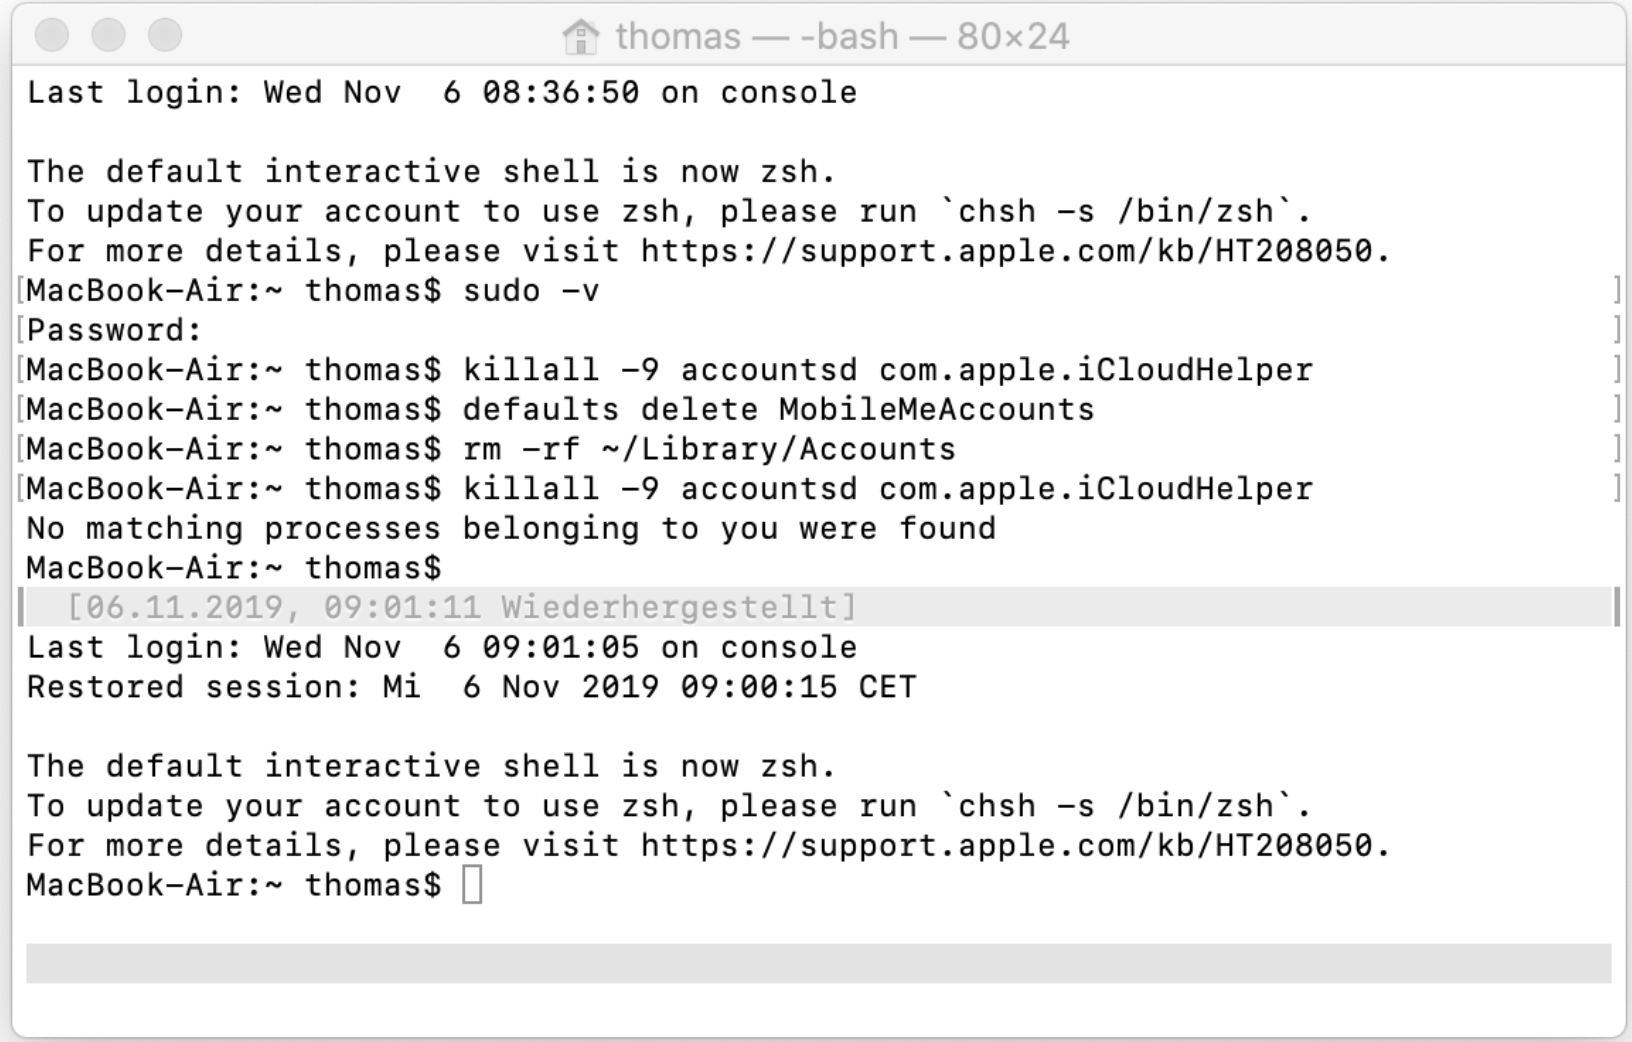
Task: Click the "No matching processes" output line
Action: (x=511, y=528)
